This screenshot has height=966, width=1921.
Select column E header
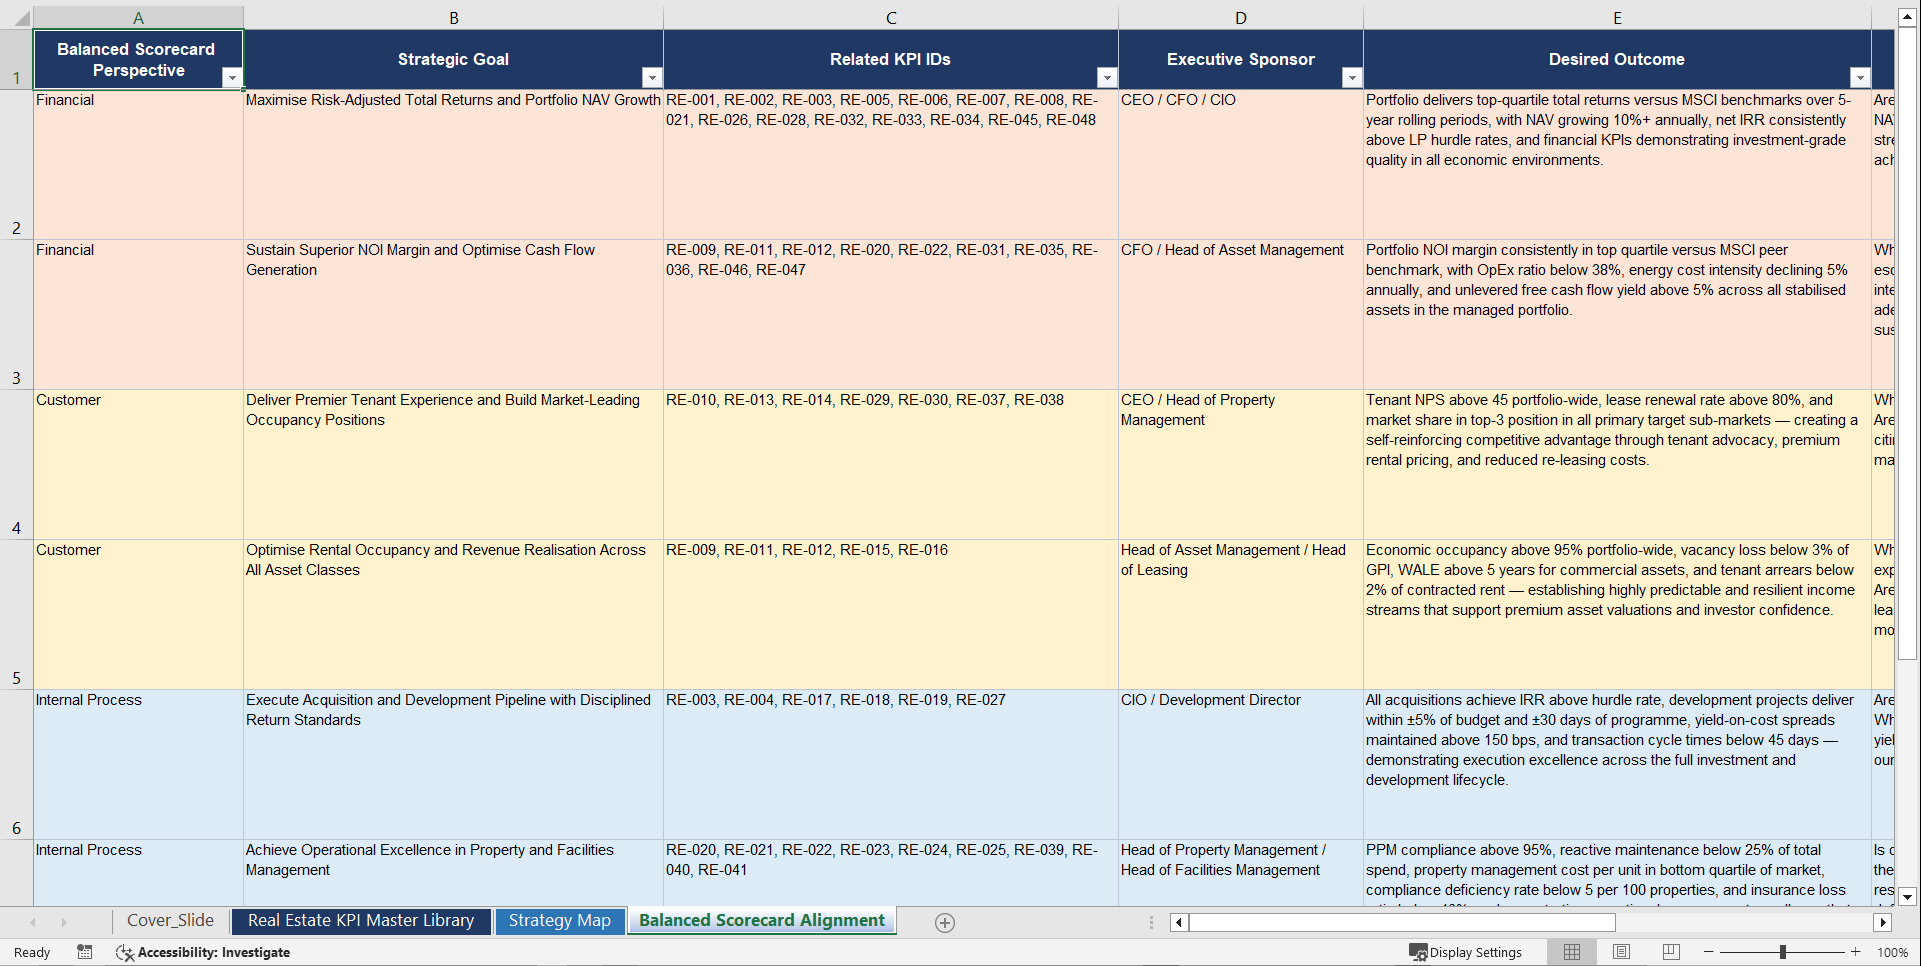[x=1617, y=18]
